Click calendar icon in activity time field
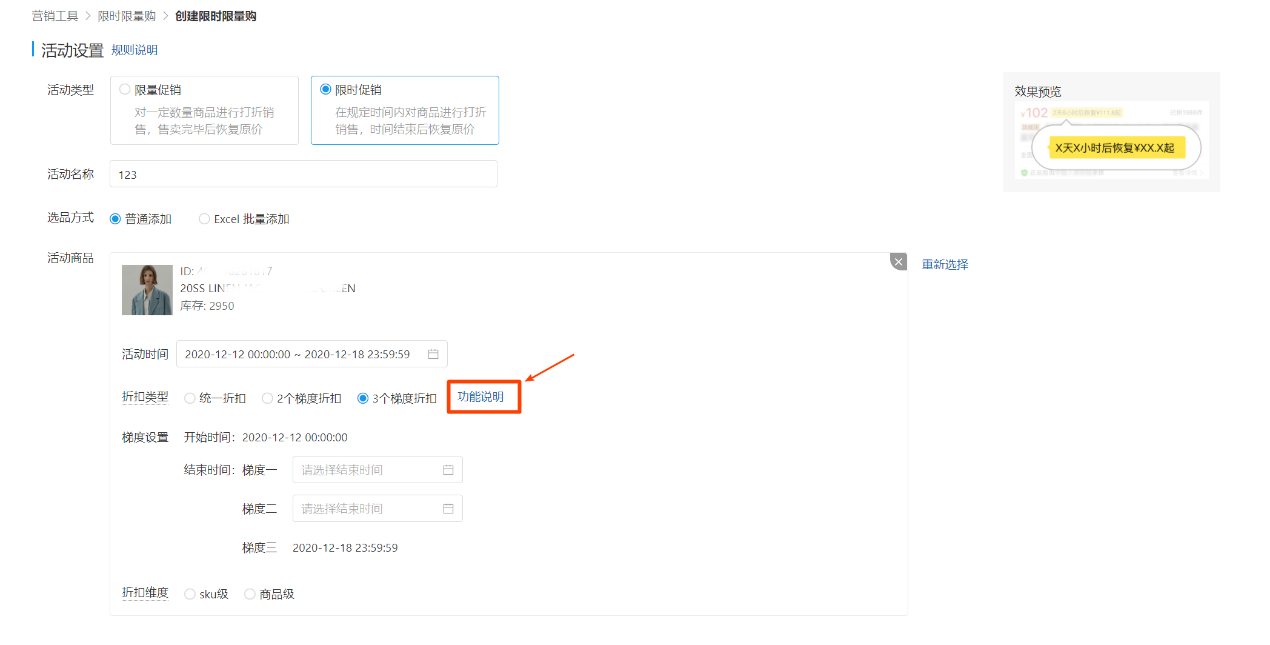1270x645 pixels. coord(433,354)
